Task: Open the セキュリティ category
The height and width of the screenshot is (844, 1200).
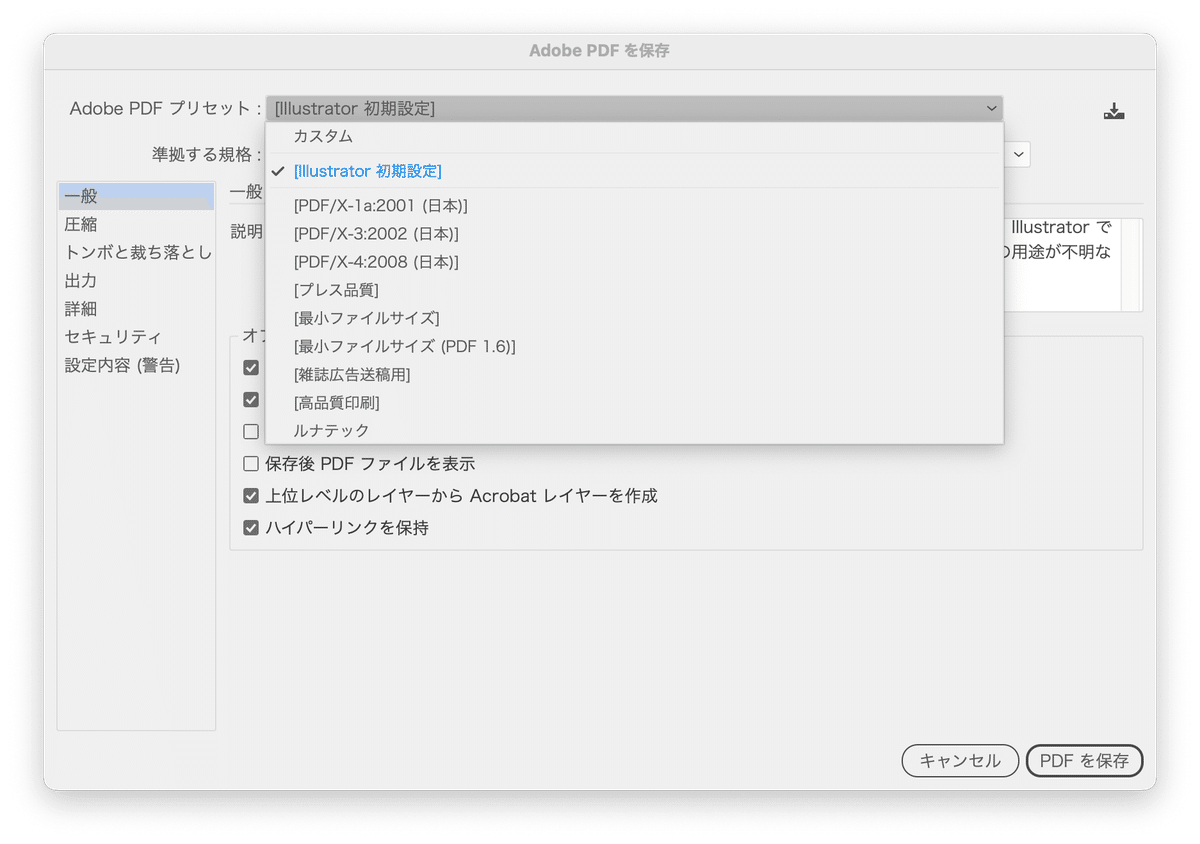Action: click(x=136, y=337)
